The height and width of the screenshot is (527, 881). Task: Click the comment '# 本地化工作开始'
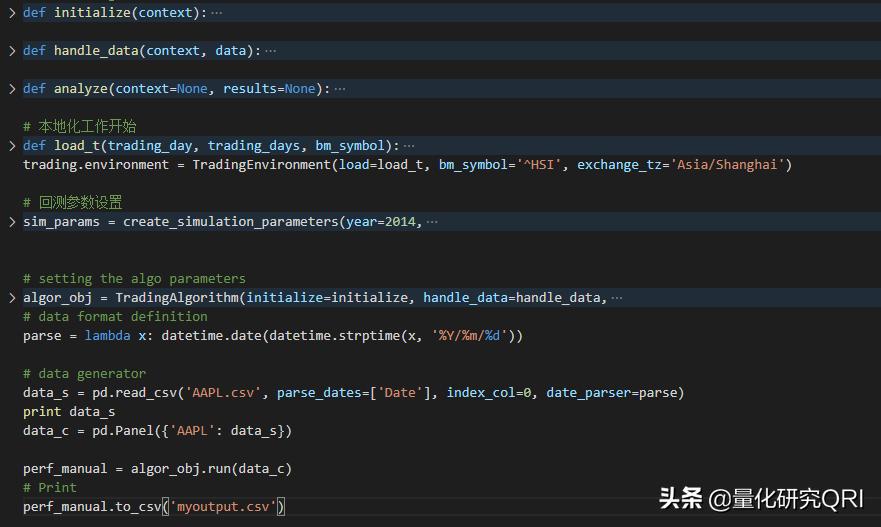[79, 126]
